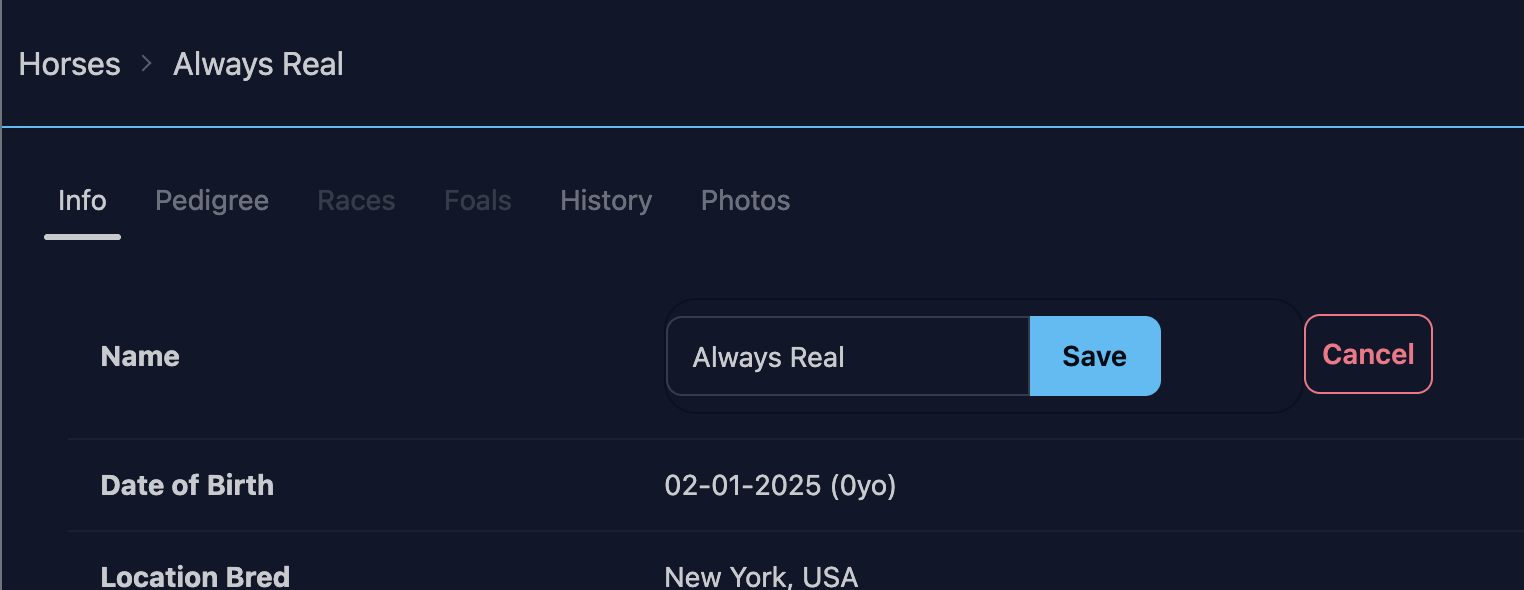Click the Horses breadcrumb link

point(69,65)
